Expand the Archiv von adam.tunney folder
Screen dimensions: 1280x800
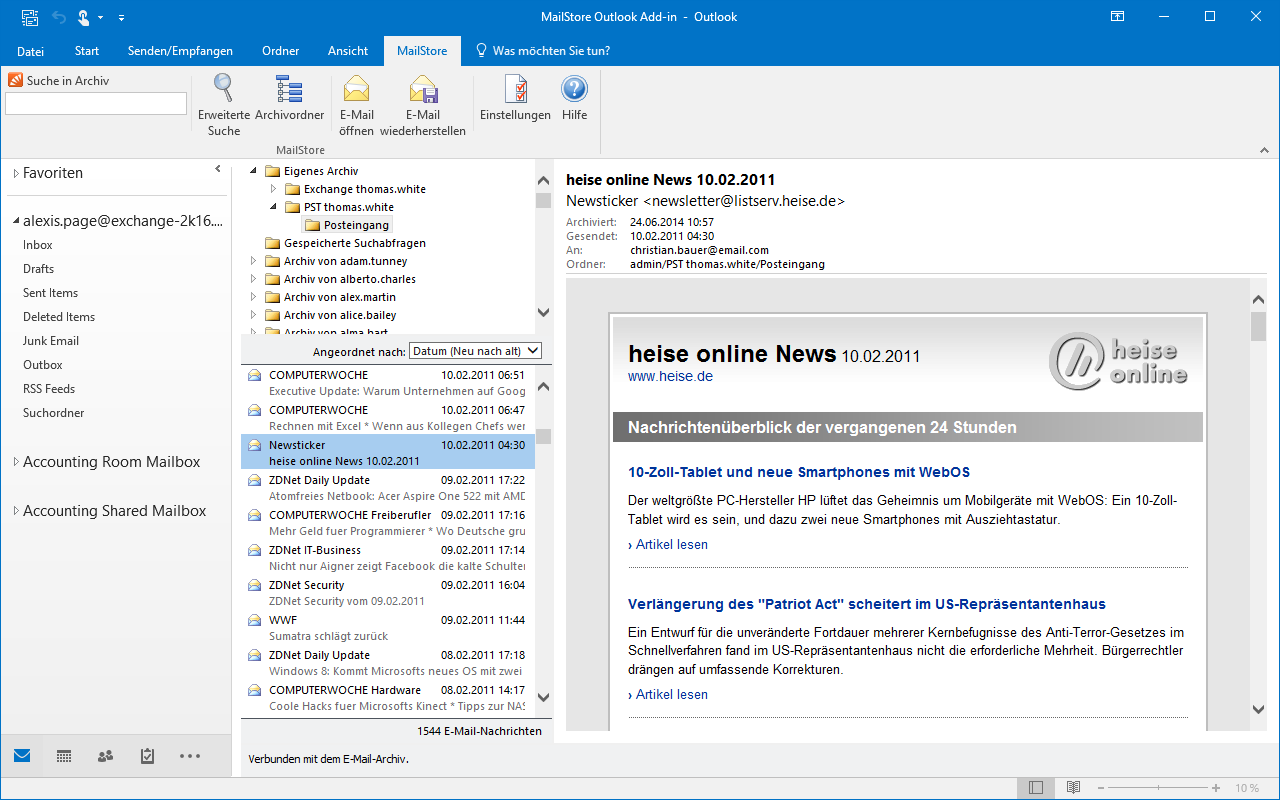coord(253,260)
